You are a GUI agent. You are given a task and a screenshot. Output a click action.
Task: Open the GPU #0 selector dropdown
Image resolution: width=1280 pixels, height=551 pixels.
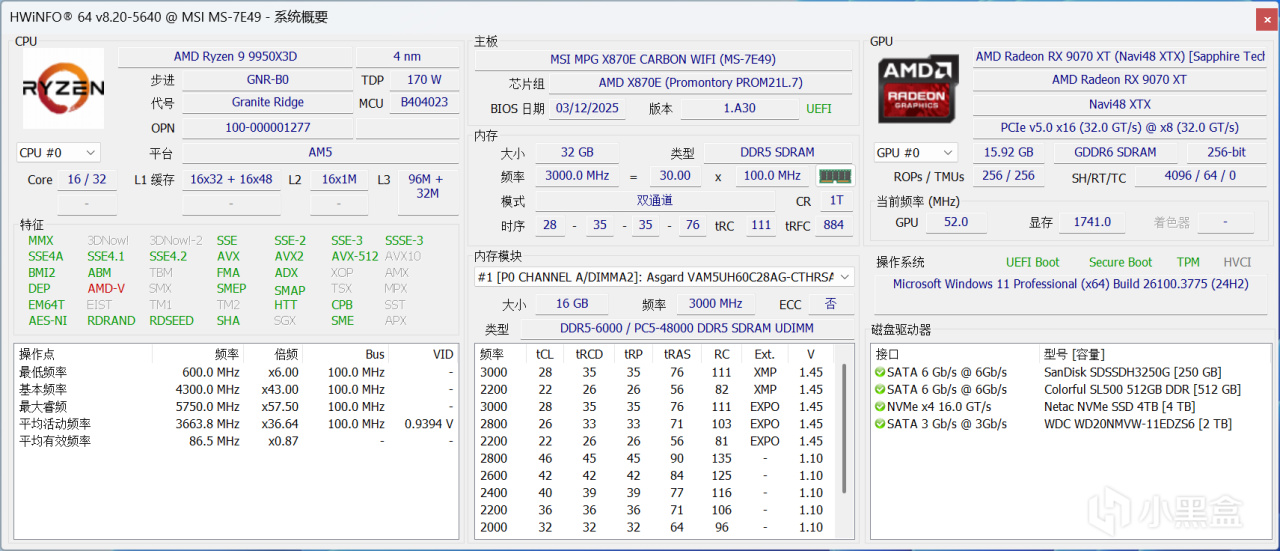tap(915, 153)
